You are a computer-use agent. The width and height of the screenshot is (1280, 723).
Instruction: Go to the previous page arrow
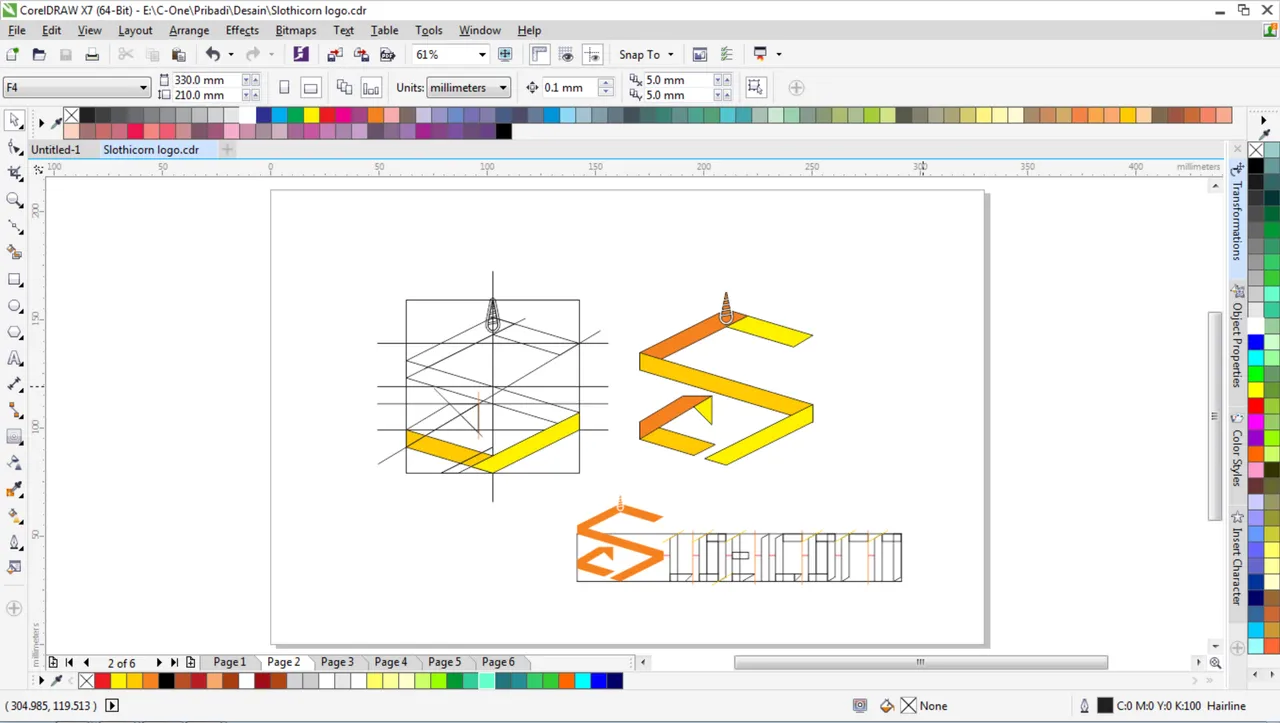tap(86, 662)
